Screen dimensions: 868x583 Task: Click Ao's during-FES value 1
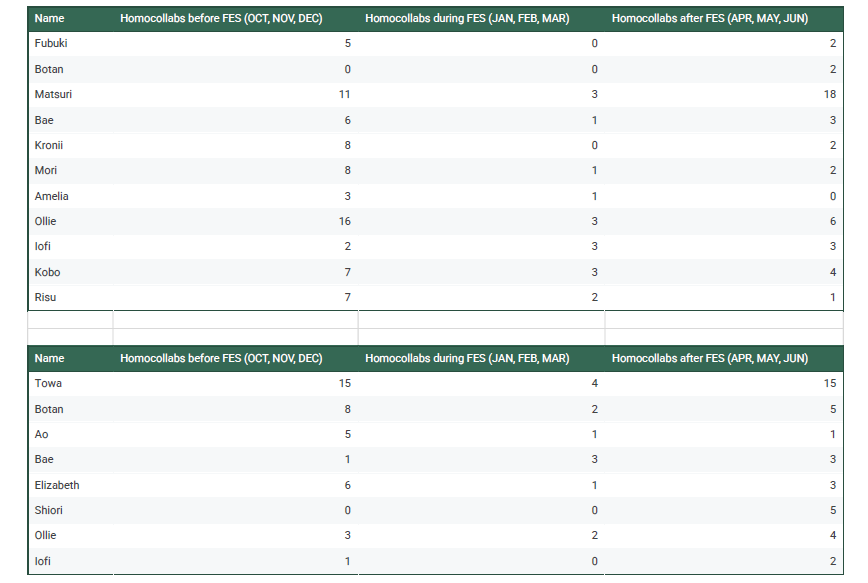coord(595,434)
